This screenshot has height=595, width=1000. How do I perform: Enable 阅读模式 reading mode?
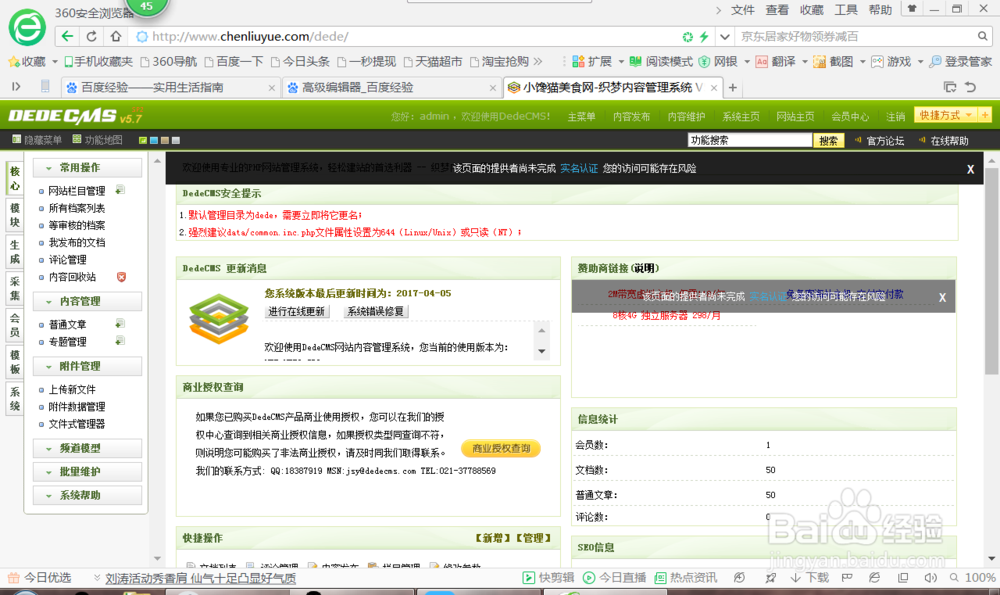click(x=661, y=61)
